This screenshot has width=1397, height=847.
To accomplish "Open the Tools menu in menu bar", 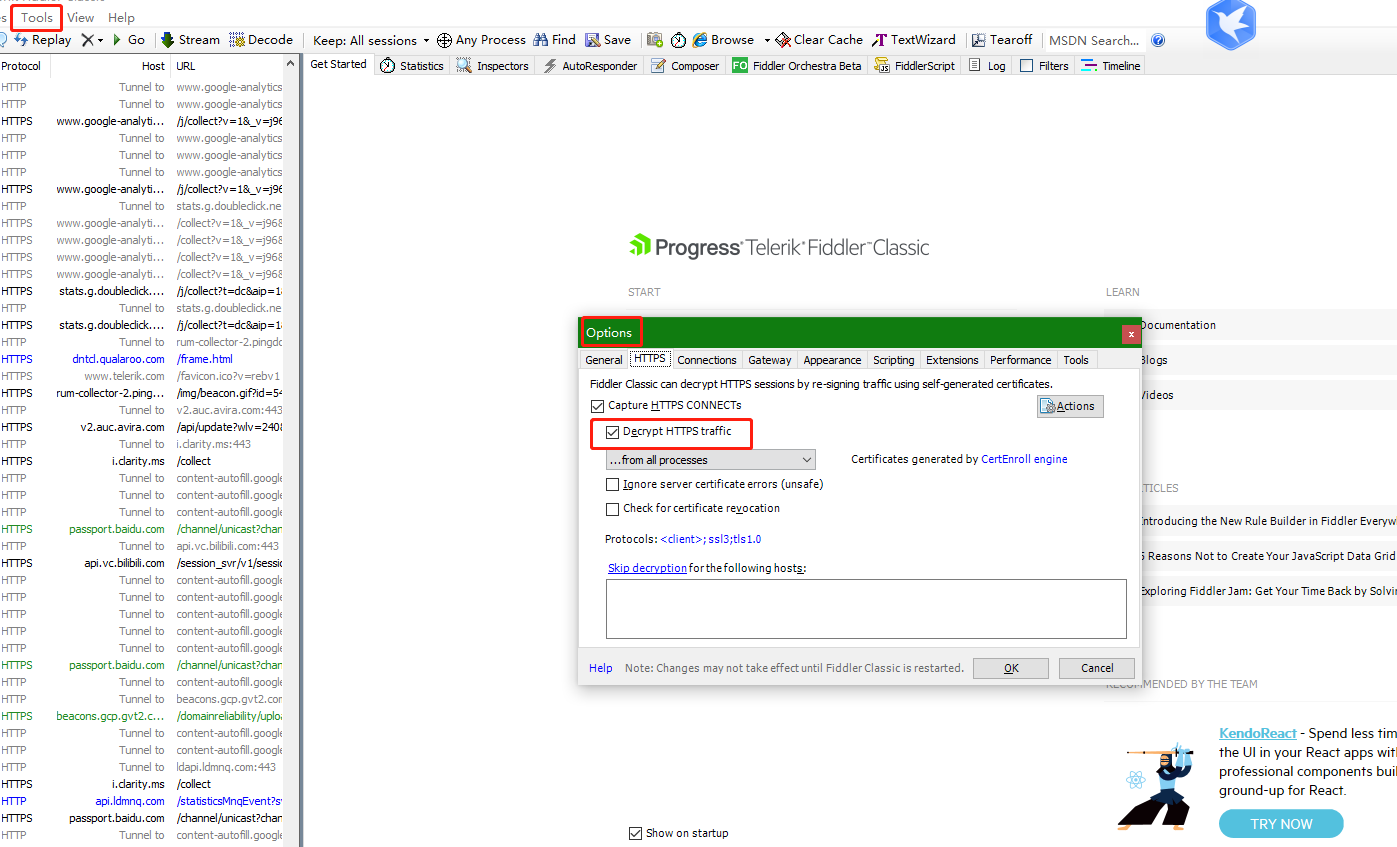I will [37, 17].
